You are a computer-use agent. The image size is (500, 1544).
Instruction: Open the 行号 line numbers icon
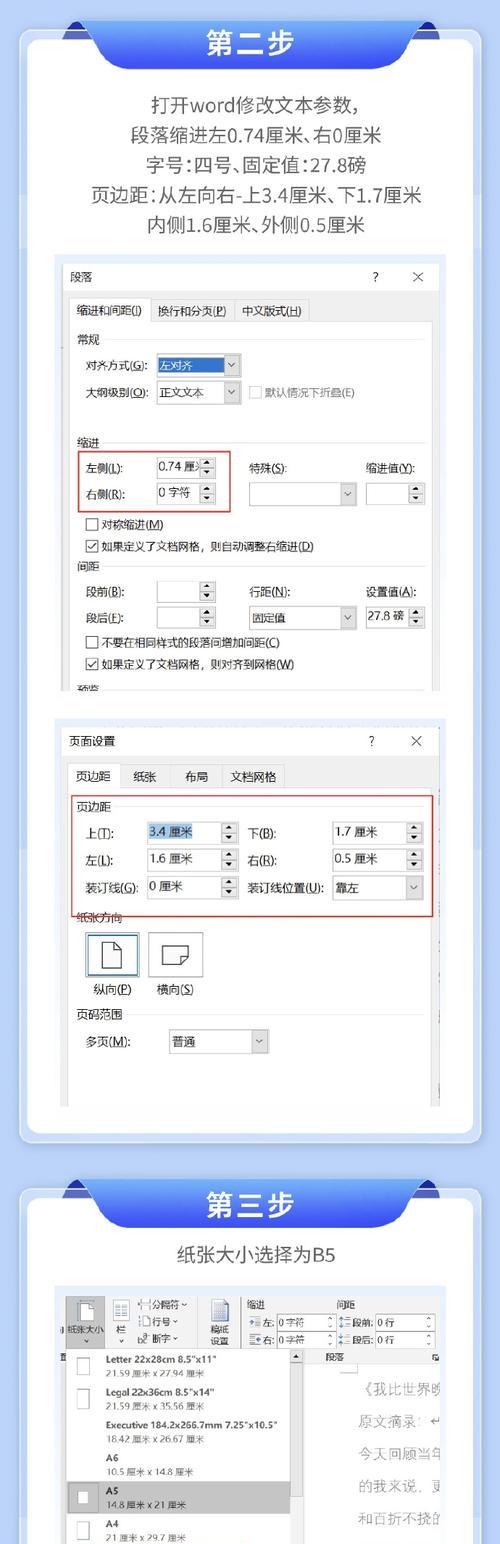coord(158,1321)
